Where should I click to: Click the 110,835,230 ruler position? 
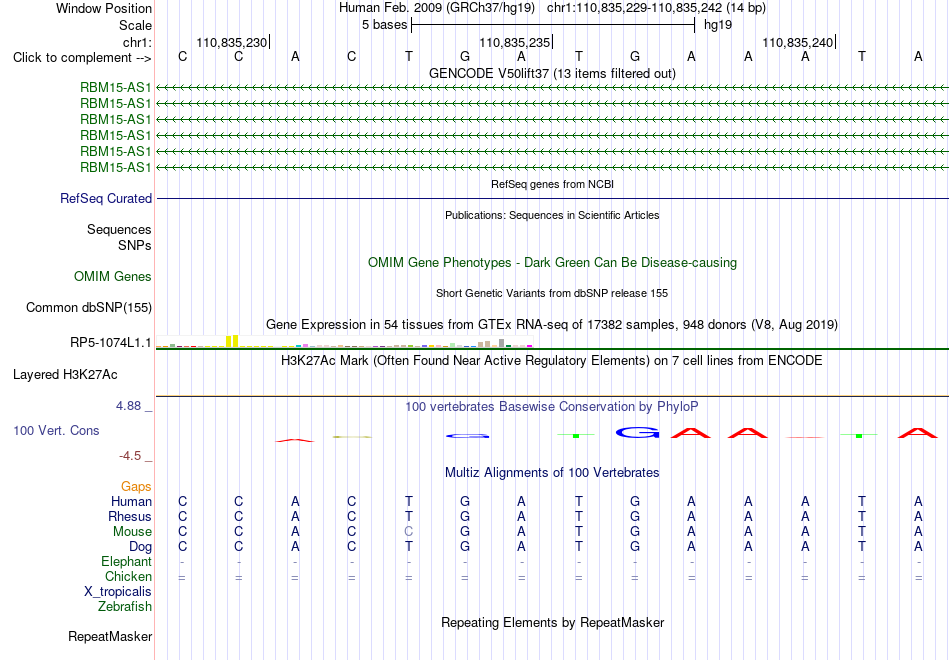pos(231,42)
